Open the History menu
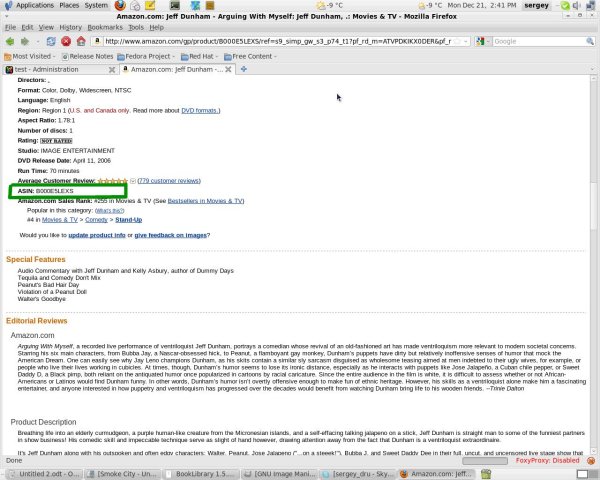 (x=70, y=27)
